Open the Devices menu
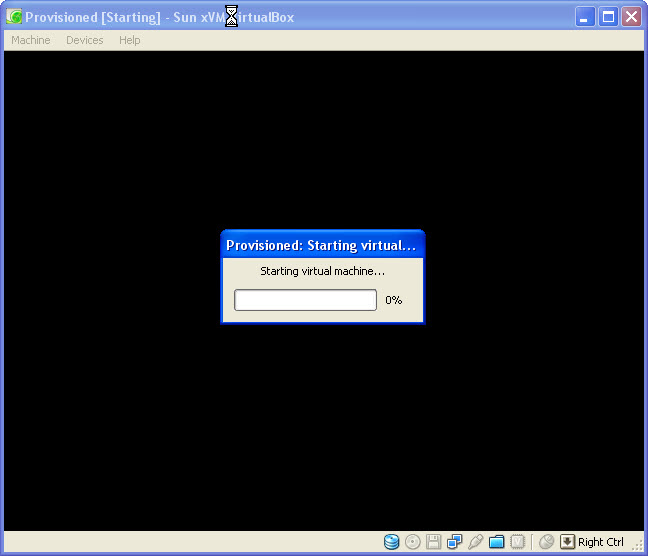Viewport: 648px width, 556px height. click(85, 40)
